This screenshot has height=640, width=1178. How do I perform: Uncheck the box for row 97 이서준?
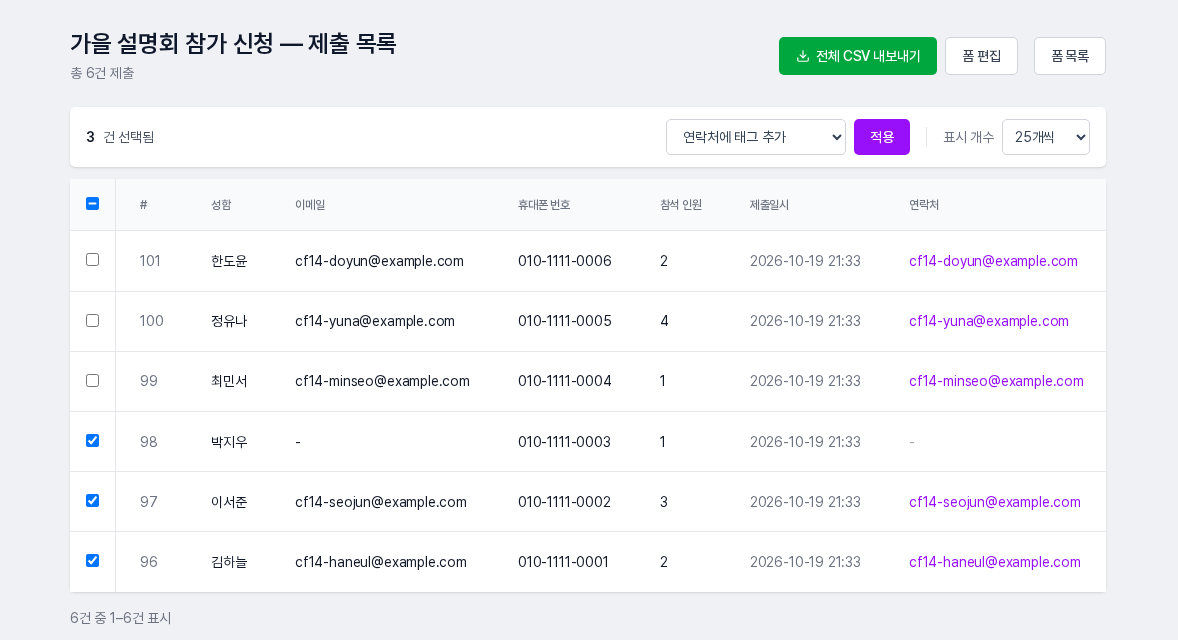coord(92,501)
